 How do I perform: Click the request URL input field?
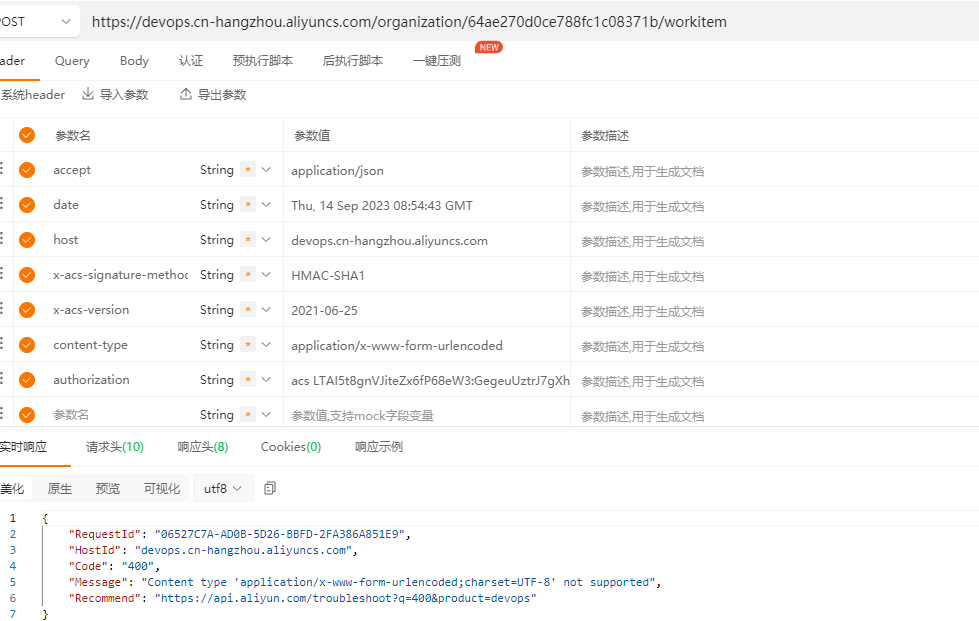click(x=531, y=22)
